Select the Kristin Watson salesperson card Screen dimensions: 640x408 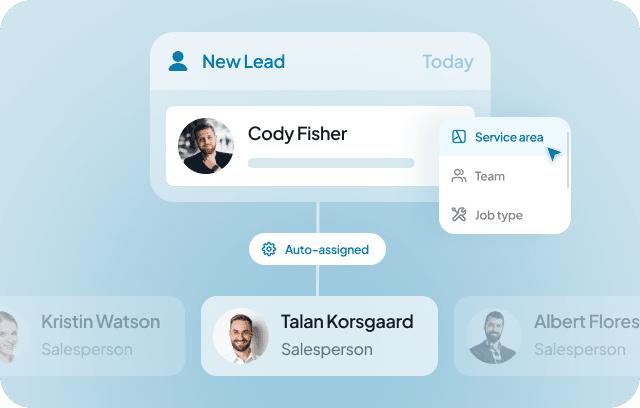click(x=92, y=336)
